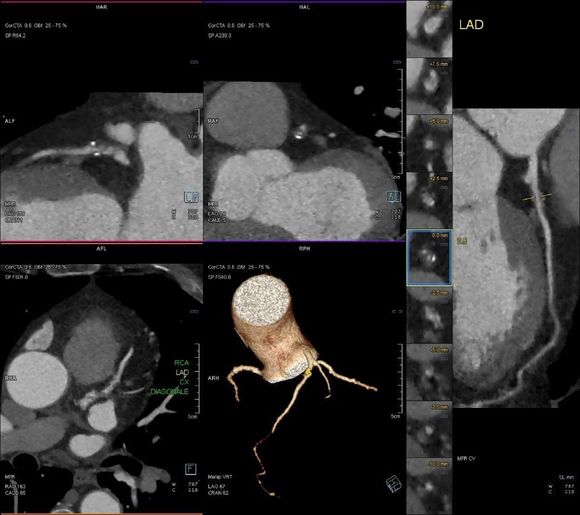Click the small view icon at top-right of axial panel
Screen dimensions: 580x515
[x=194, y=312]
